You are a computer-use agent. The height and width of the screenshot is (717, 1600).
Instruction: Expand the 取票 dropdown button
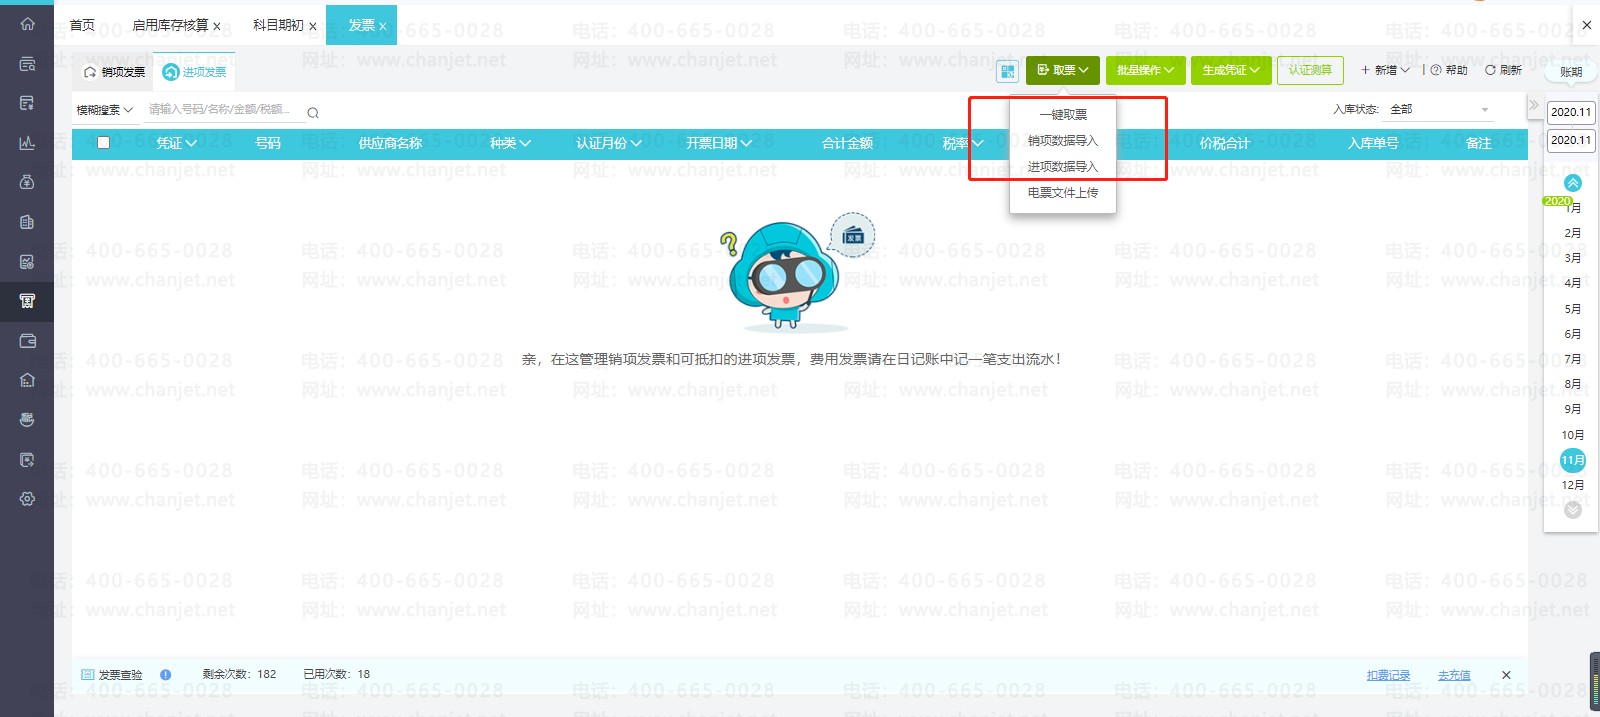(x=1063, y=70)
